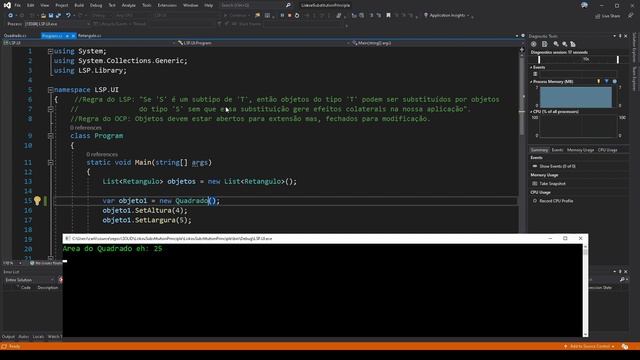
Task: Open the Application Insights dropdown
Action: (x=448, y=16)
